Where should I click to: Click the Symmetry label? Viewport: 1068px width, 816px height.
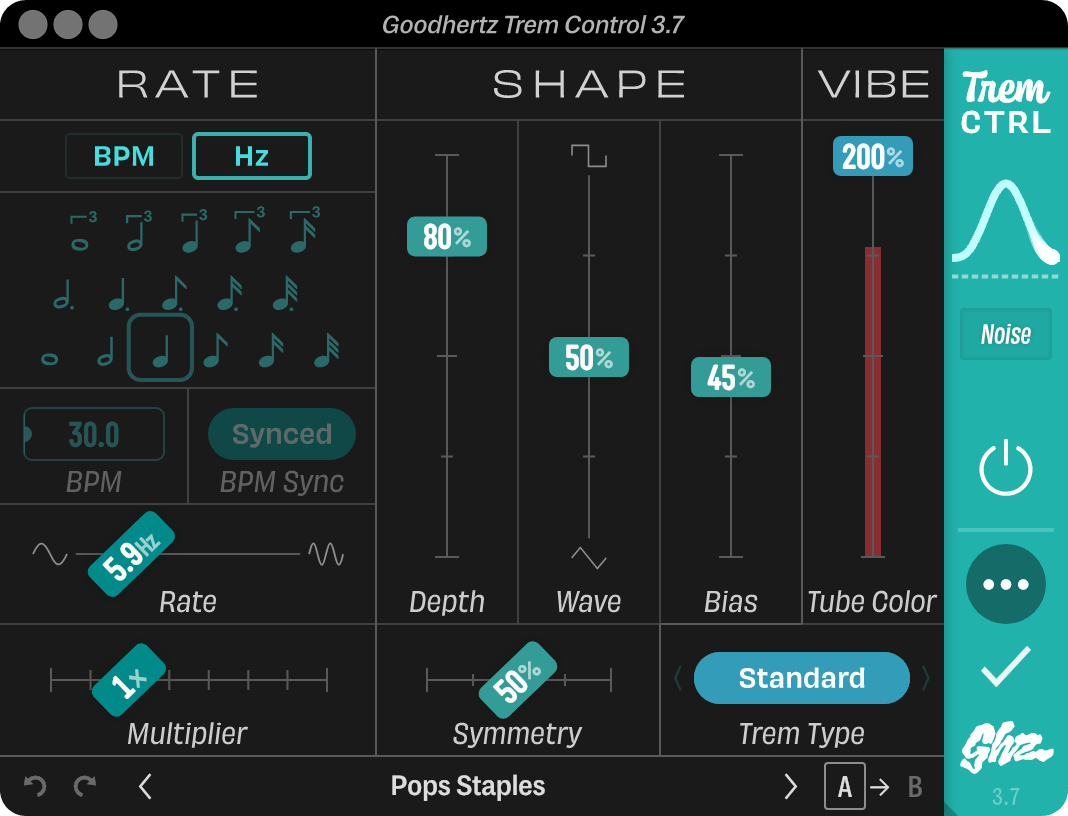point(518,734)
